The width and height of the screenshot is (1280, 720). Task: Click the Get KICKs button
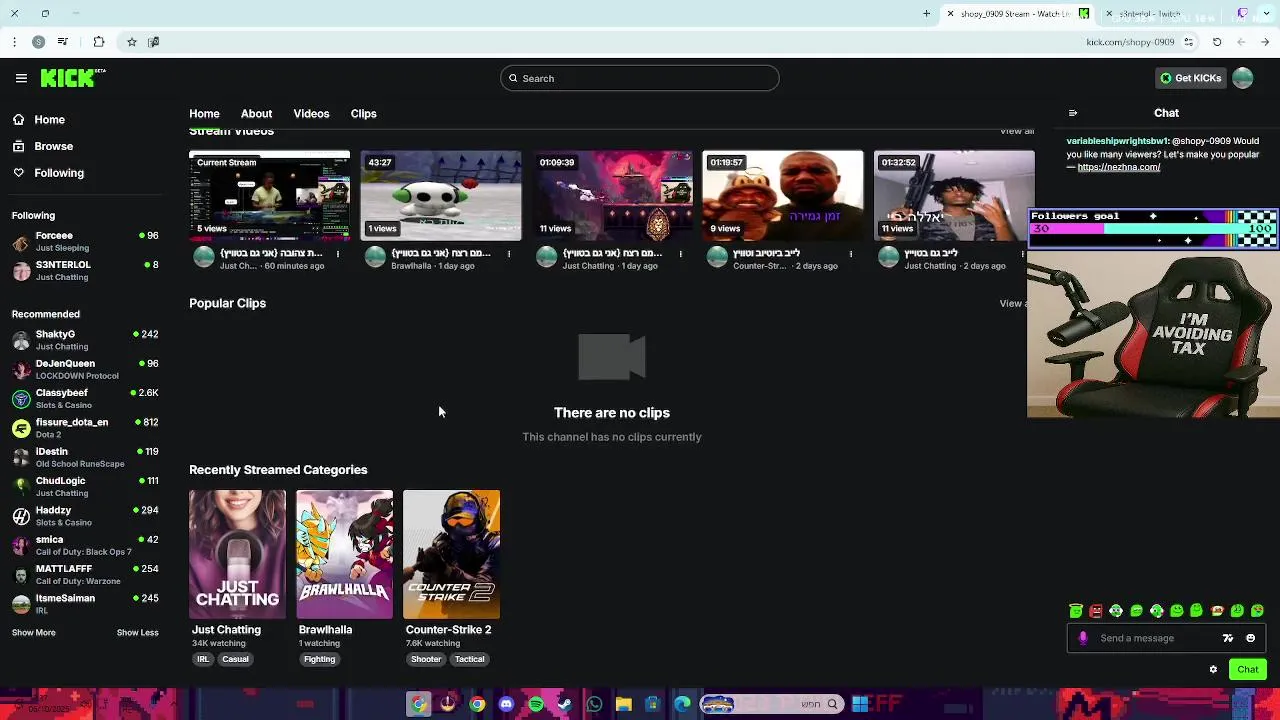[1190, 78]
